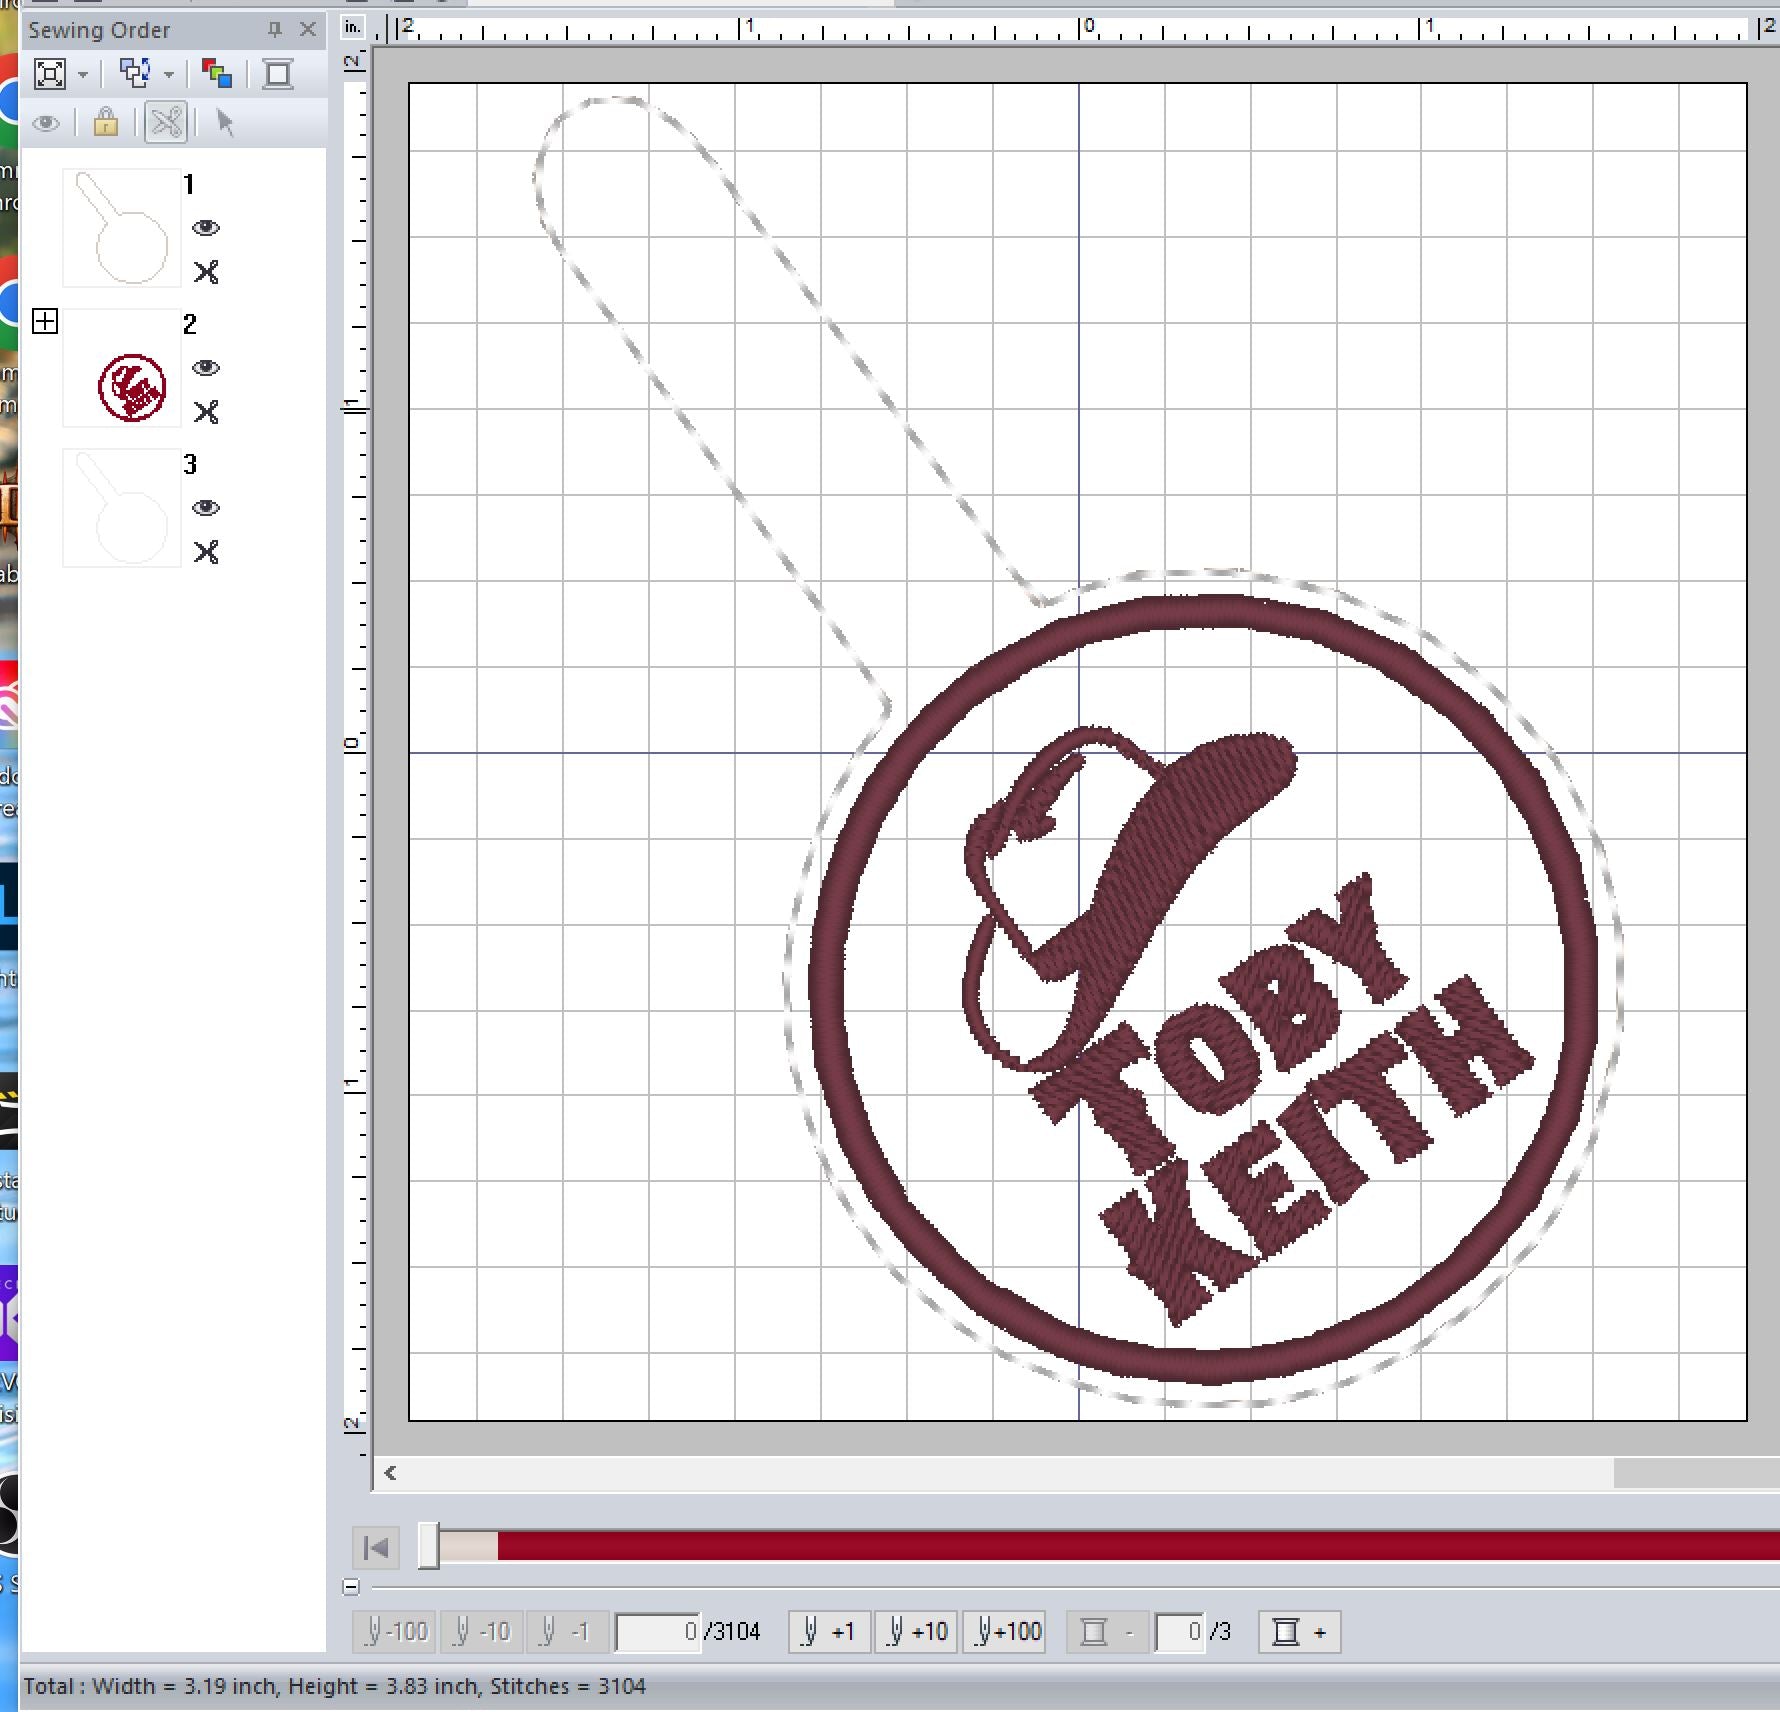Click the frame icon in Sewing Order toolbar
Image resolution: width=1780 pixels, height=1712 pixels.
pos(278,74)
